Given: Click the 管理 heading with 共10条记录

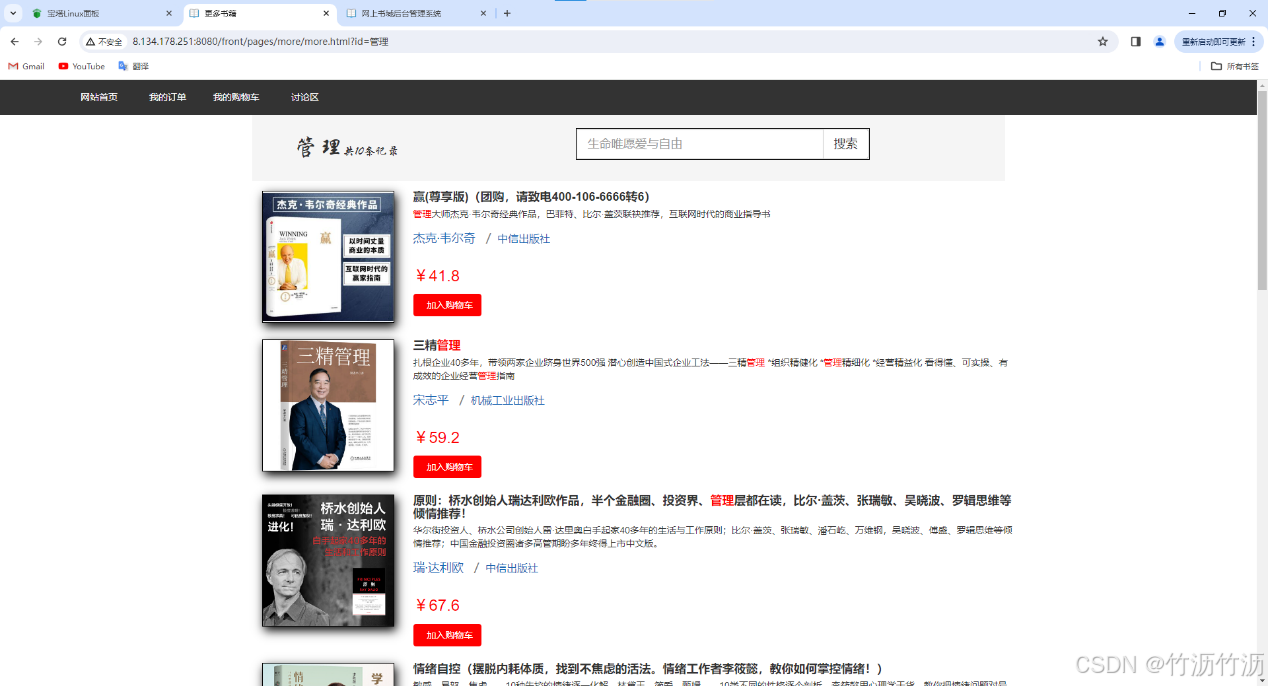Looking at the screenshot, I should pos(346,148).
